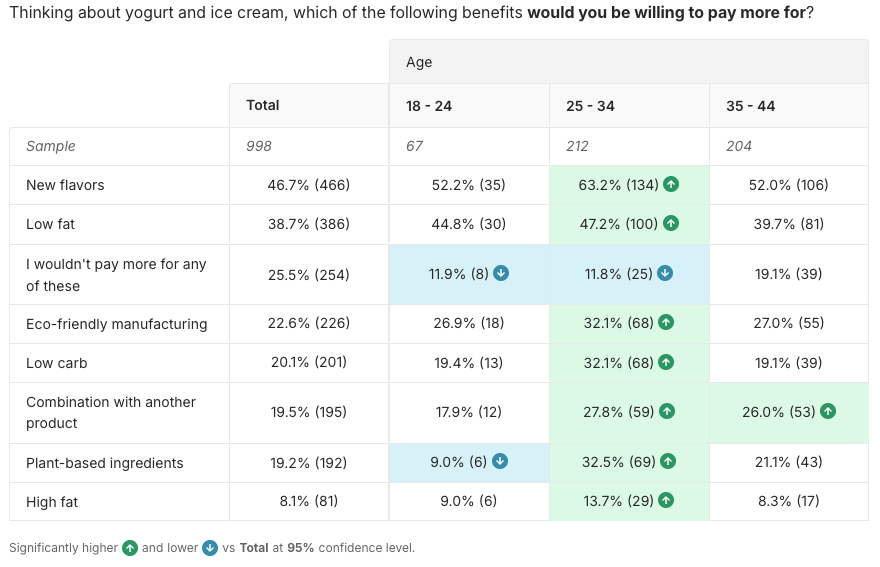Click the up arrow icon beside 13.7% (29)
This screenshot has height=567, width=880.
[x=666, y=502]
